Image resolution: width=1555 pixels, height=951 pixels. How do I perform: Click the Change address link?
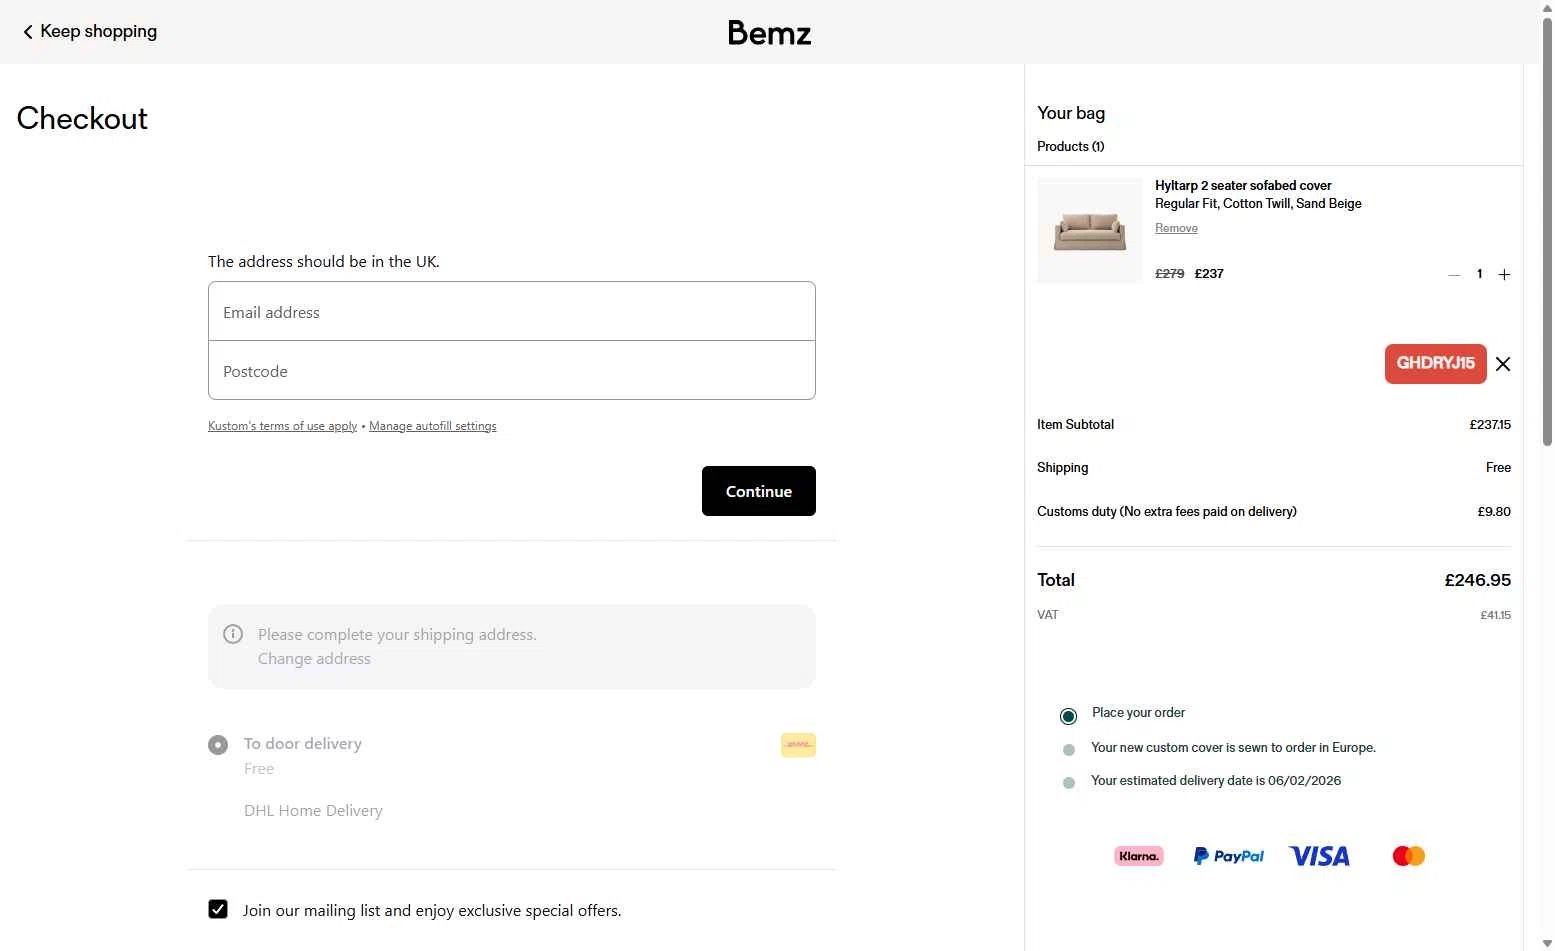(314, 659)
